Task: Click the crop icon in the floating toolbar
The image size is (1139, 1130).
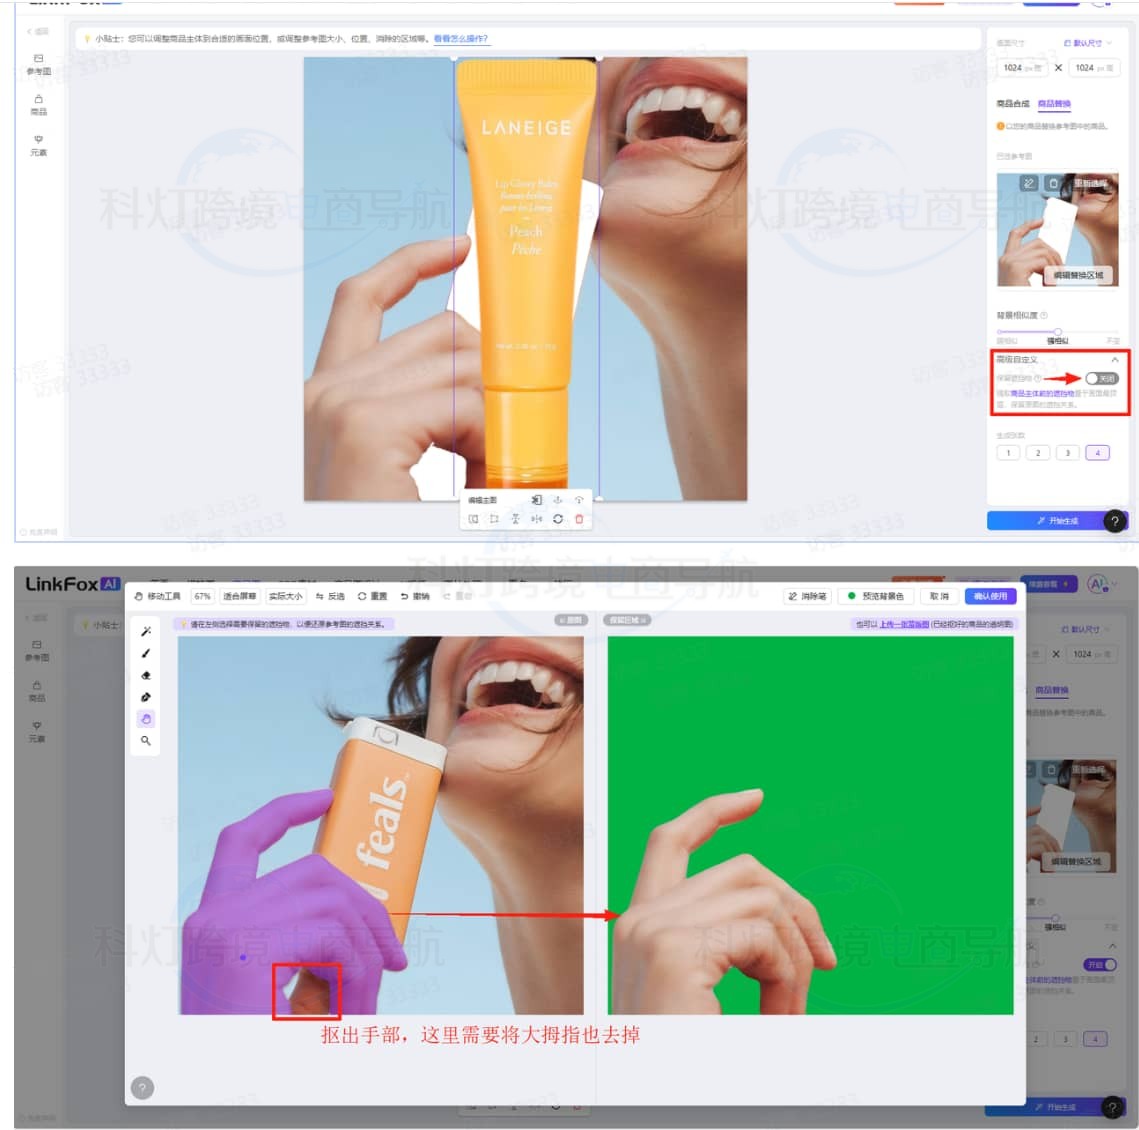Action: coord(494,519)
